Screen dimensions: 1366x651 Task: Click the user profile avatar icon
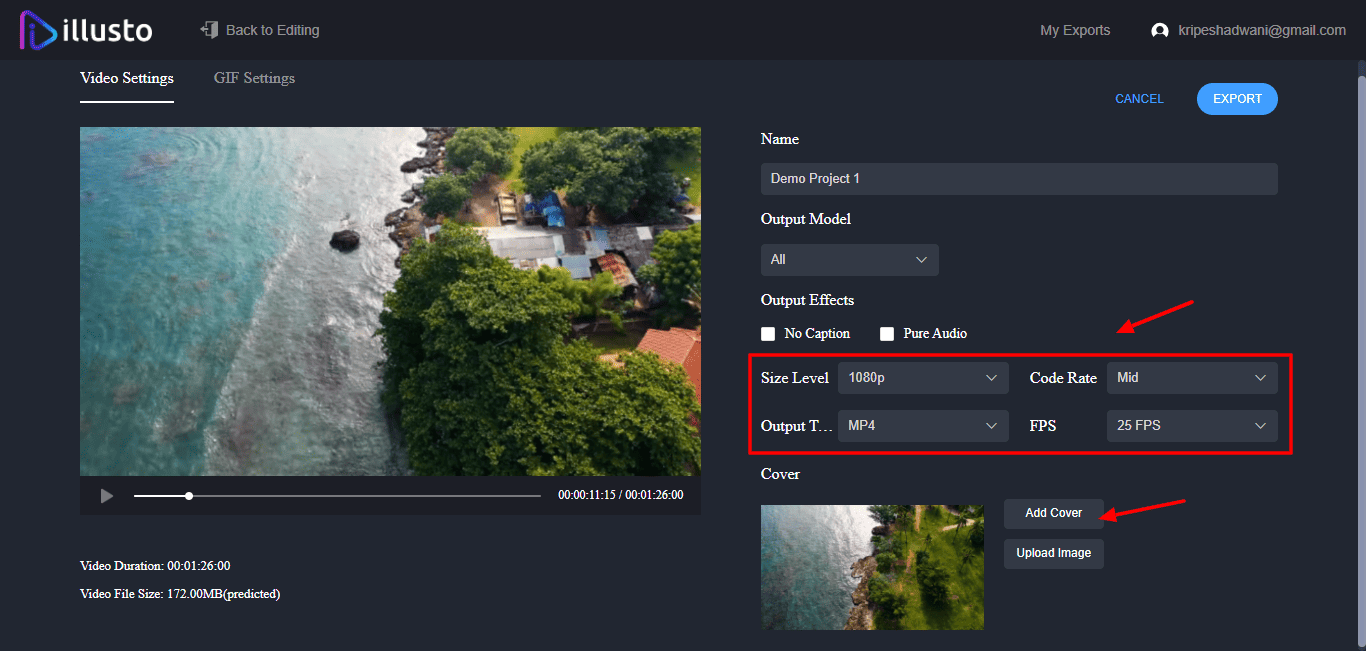[x=1160, y=31]
